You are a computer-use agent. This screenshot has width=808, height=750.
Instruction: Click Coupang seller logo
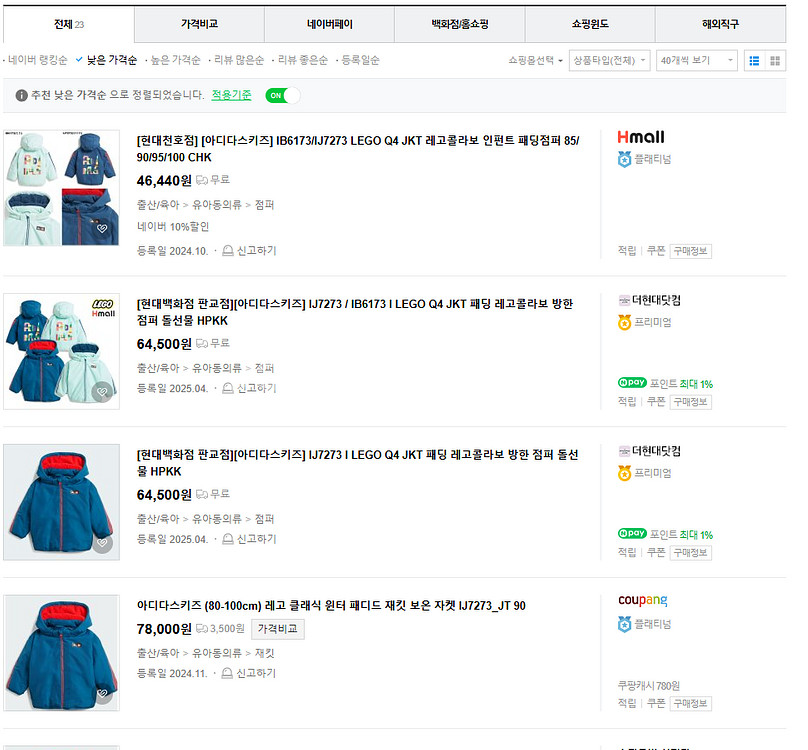pyautogui.click(x=643, y=601)
